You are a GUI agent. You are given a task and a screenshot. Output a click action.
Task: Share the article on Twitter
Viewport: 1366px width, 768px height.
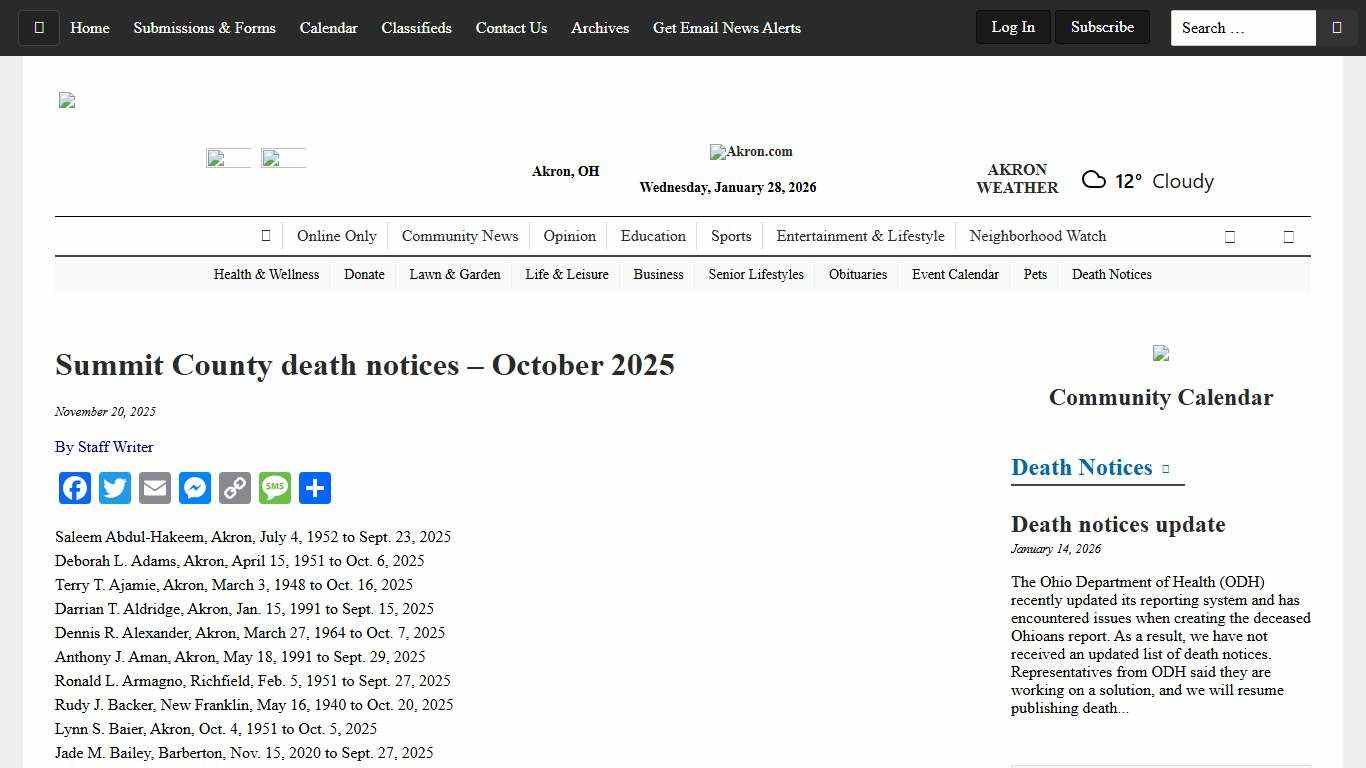click(115, 488)
